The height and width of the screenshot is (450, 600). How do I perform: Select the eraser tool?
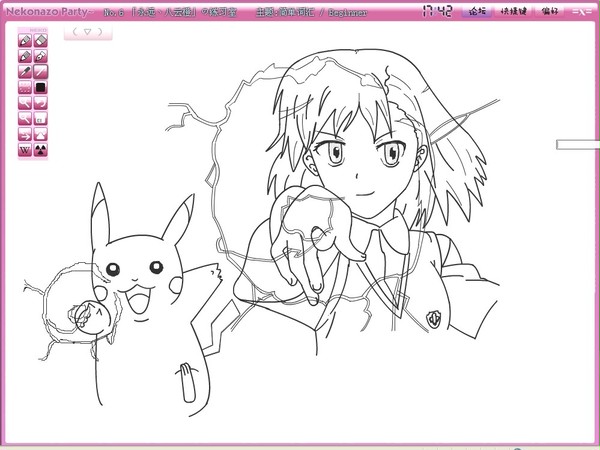41,40
